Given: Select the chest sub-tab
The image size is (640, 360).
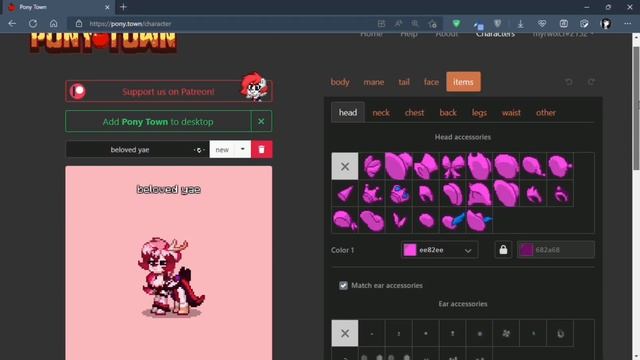Looking at the screenshot, I should pyautogui.click(x=414, y=112).
